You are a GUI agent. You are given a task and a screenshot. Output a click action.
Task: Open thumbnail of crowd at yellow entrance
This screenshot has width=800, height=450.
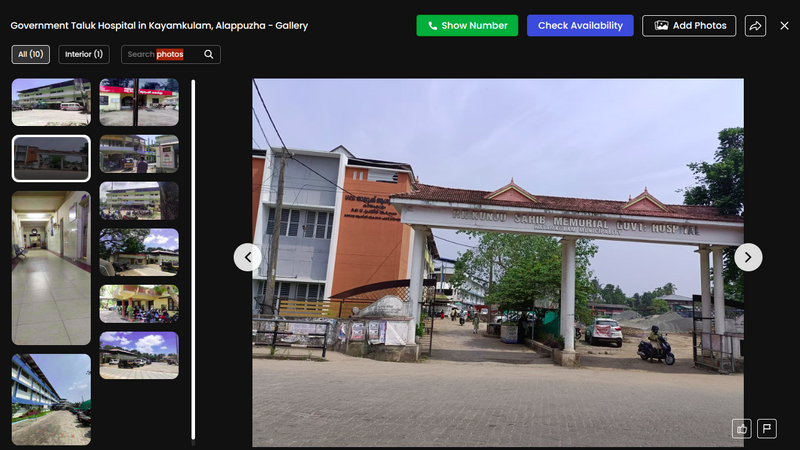pos(139,304)
